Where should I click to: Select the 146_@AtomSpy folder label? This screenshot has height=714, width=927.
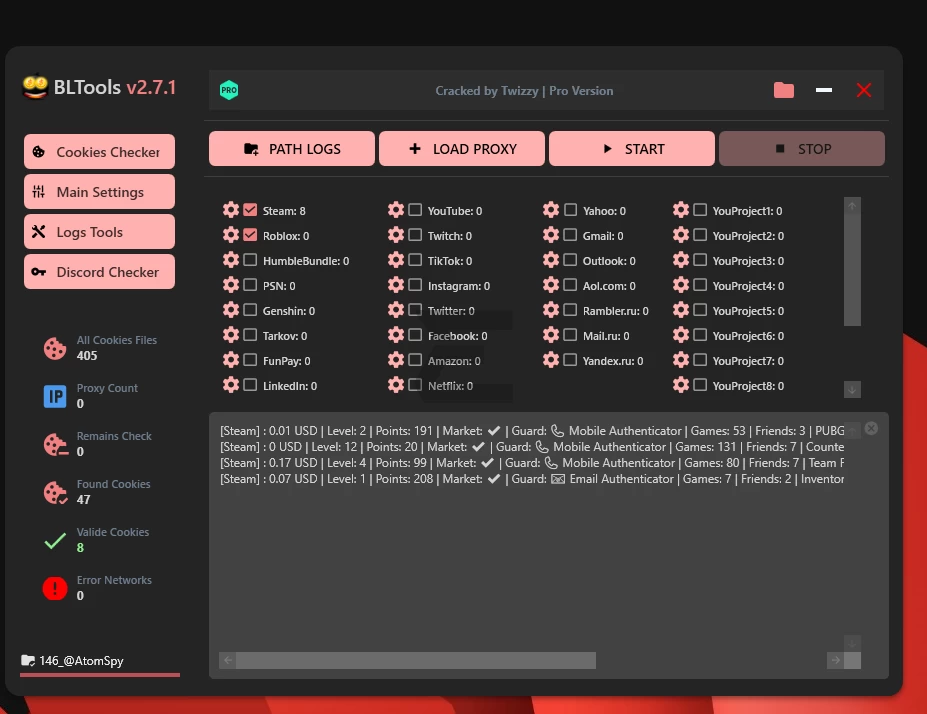[x=81, y=661]
